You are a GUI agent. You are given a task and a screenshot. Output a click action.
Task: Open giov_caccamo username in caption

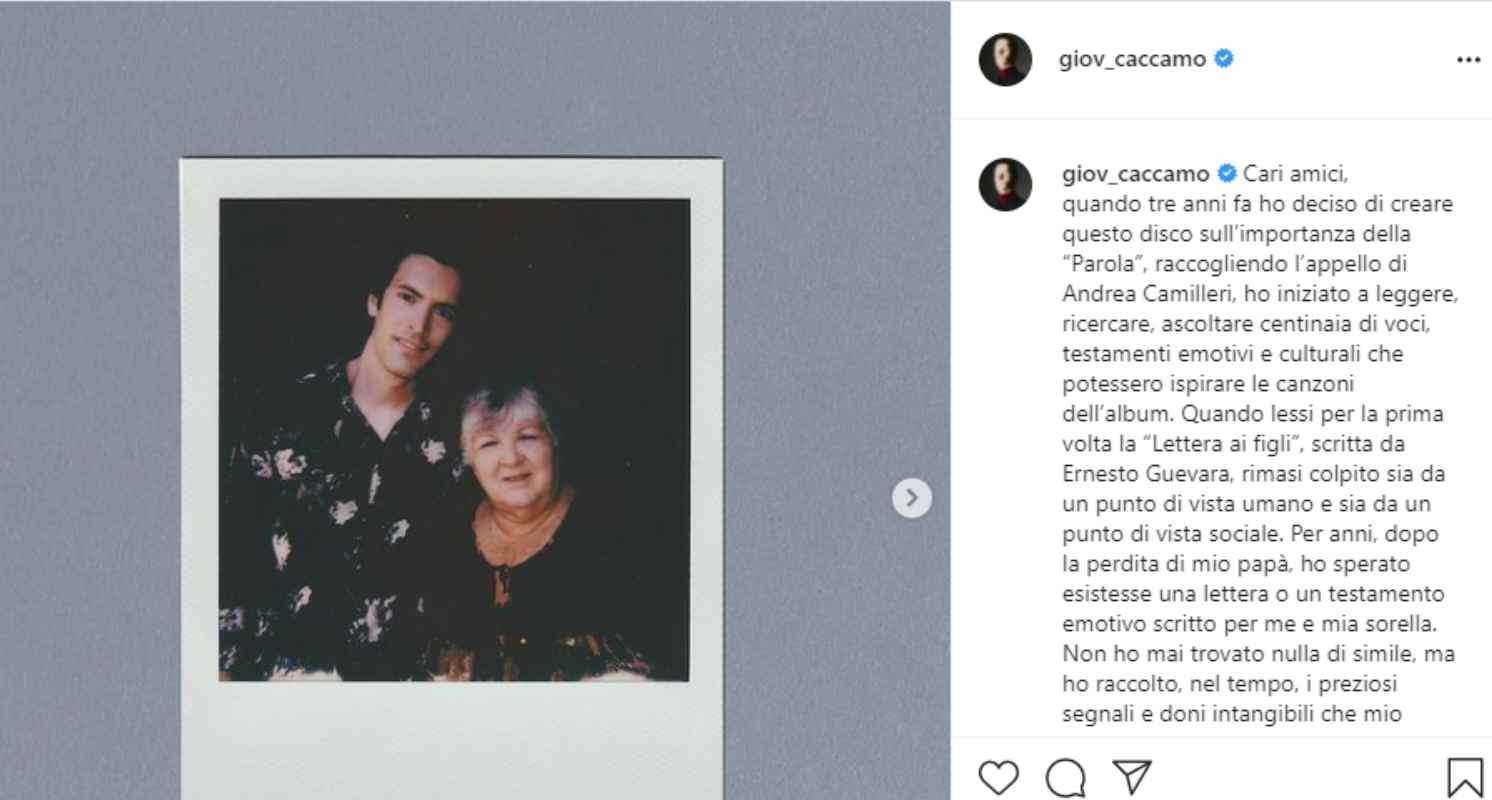1135,174
